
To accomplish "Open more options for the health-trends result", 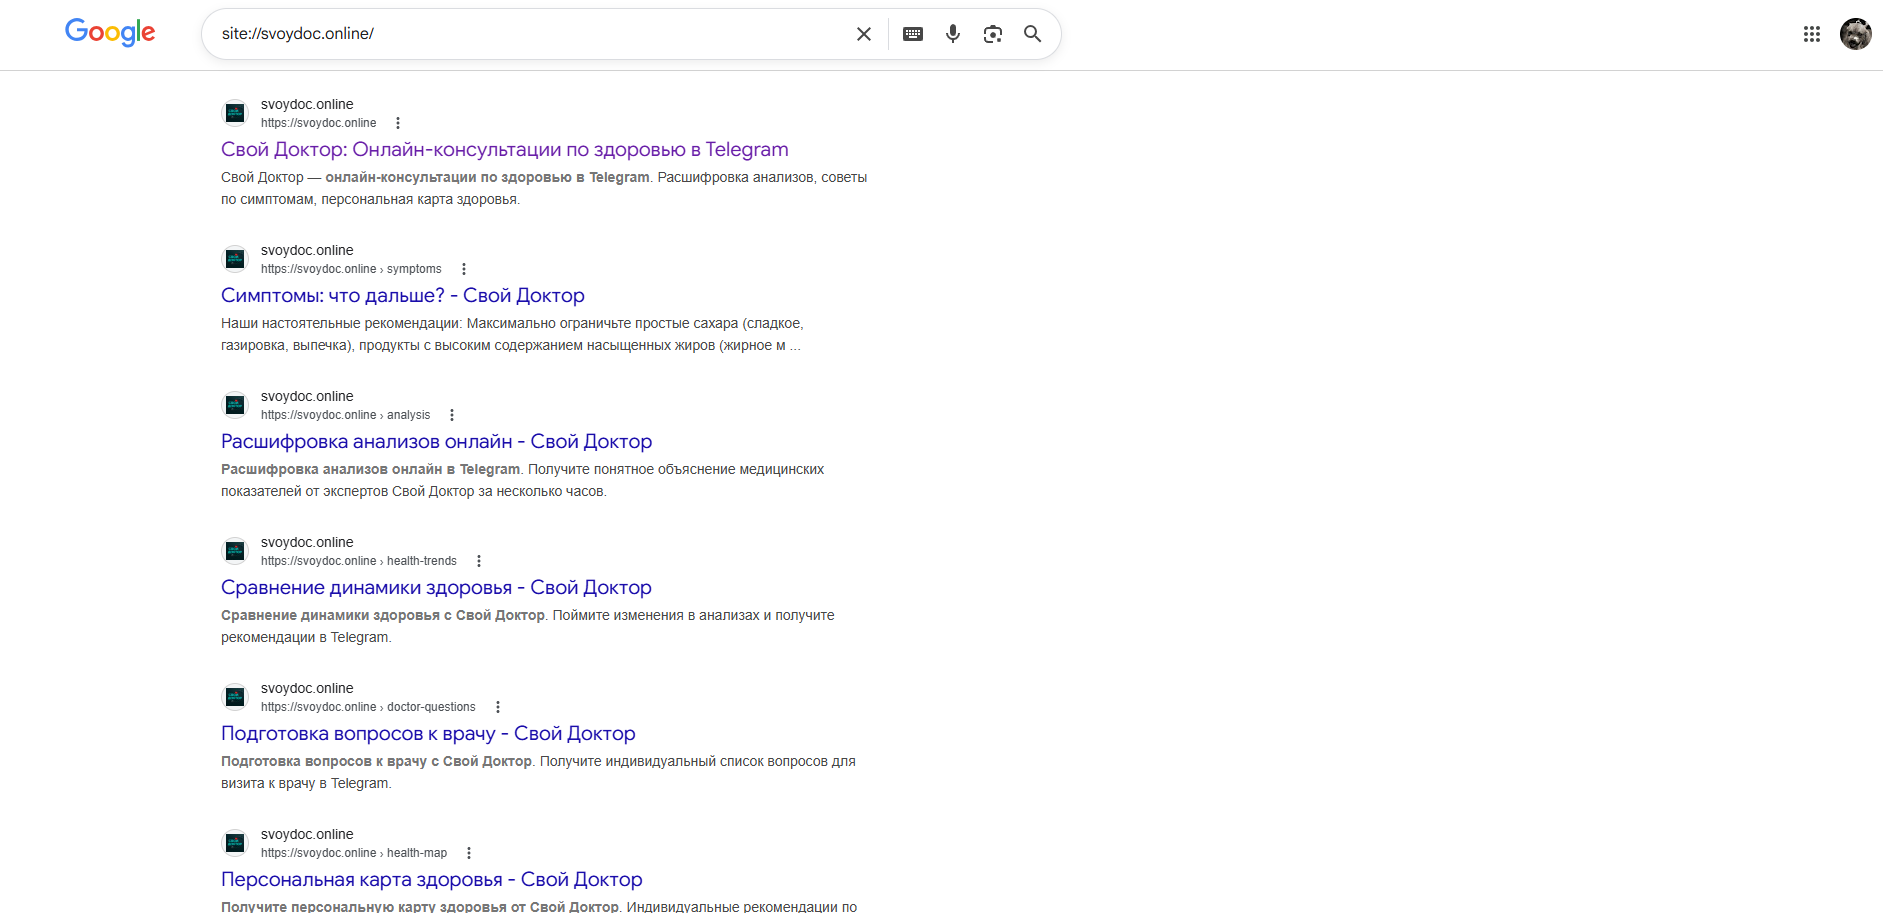I will 479,561.
